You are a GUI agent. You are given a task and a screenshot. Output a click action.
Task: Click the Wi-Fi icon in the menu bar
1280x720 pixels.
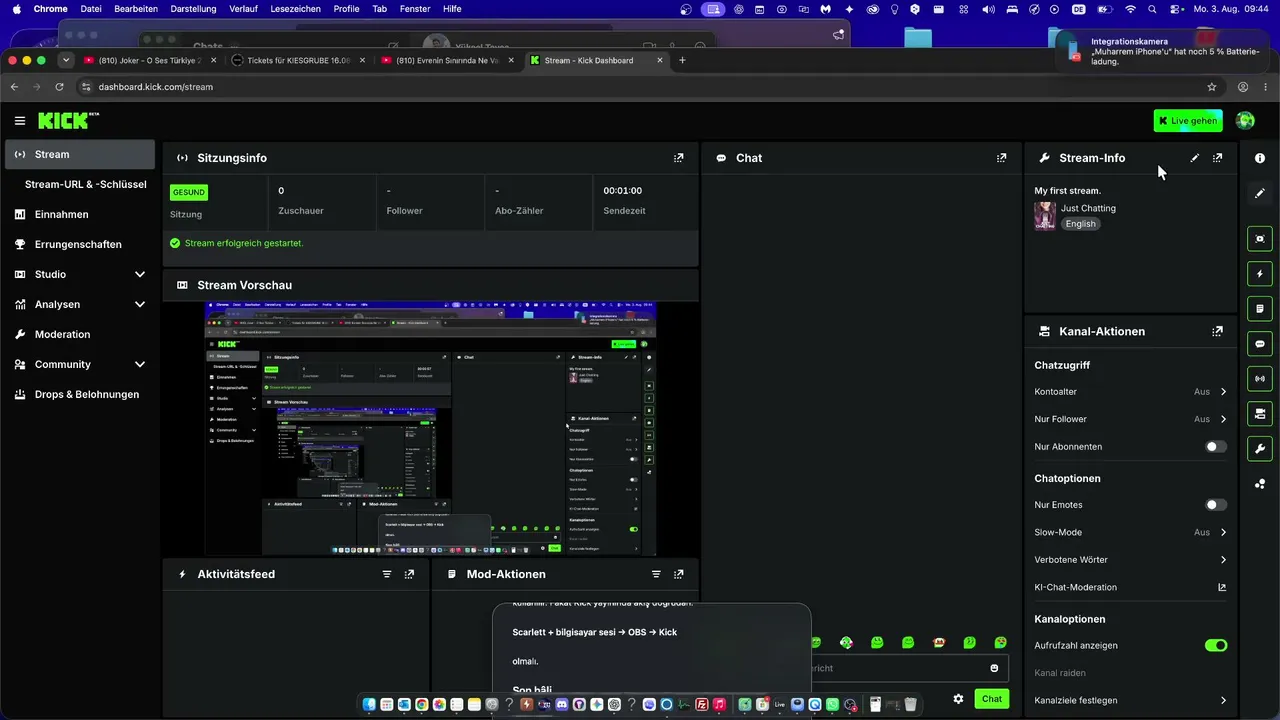pyautogui.click(x=1131, y=9)
